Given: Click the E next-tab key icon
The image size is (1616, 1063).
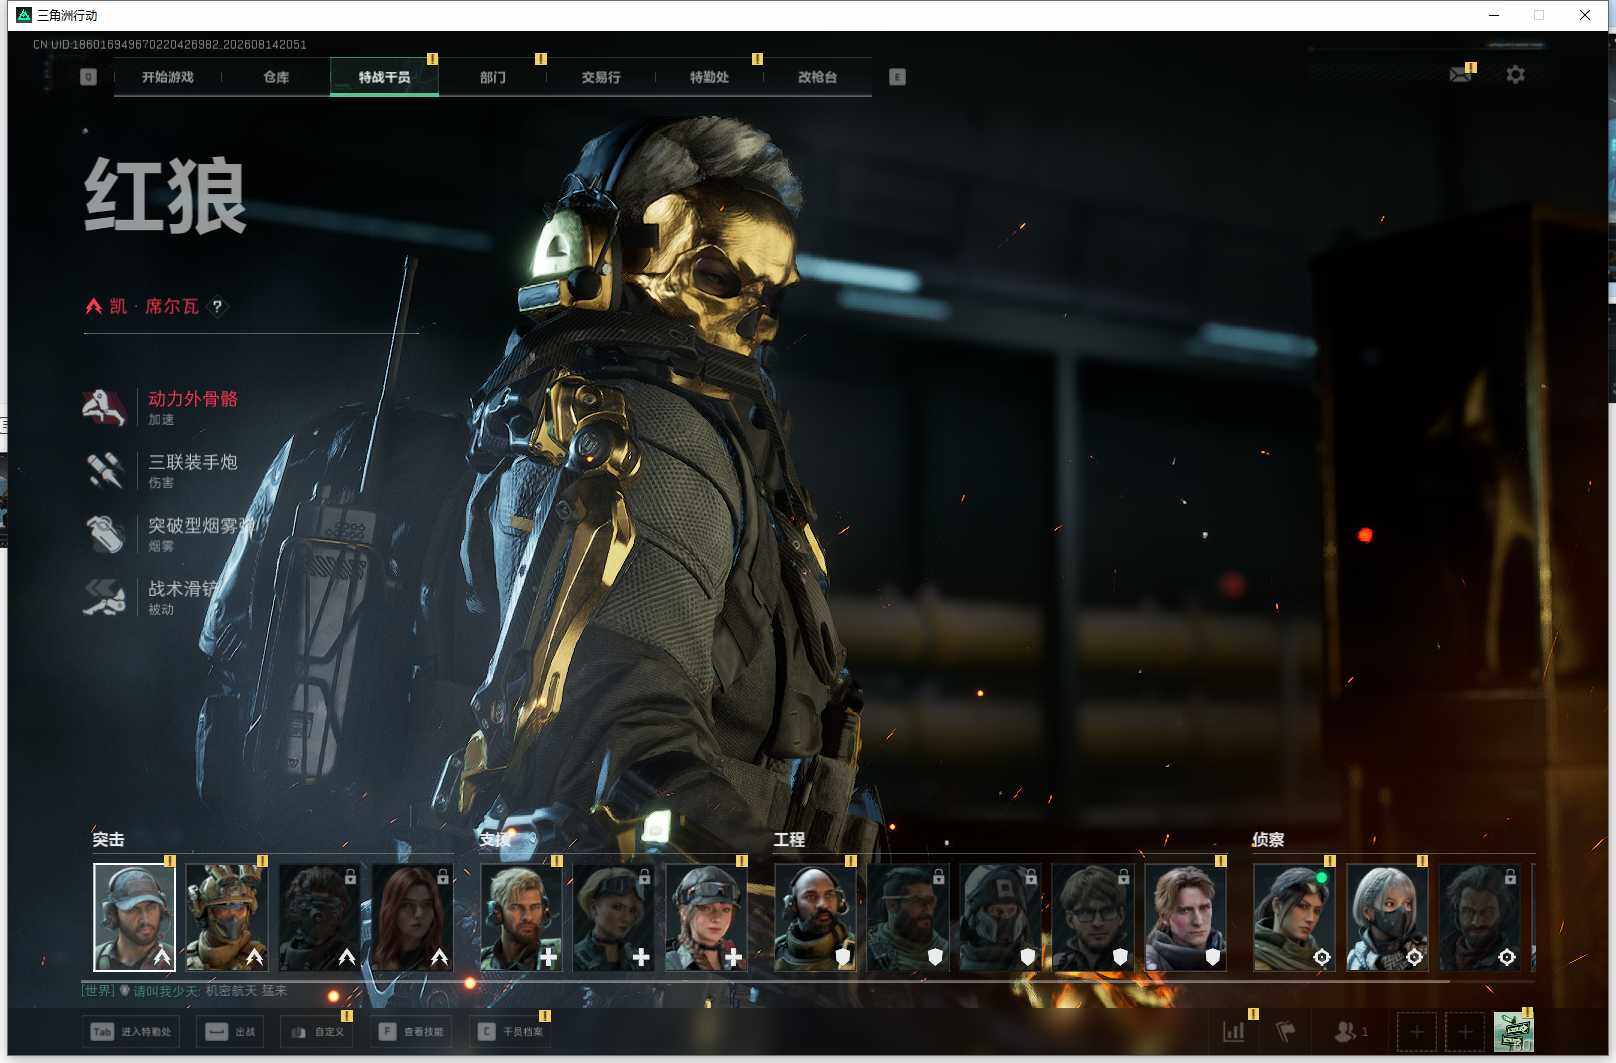Looking at the screenshot, I should tap(897, 77).
